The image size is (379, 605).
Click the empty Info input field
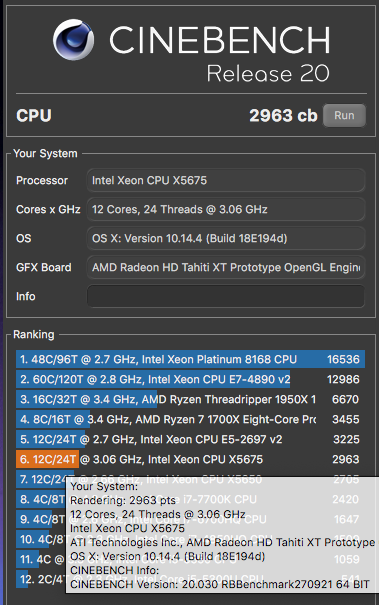tap(226, 296)
